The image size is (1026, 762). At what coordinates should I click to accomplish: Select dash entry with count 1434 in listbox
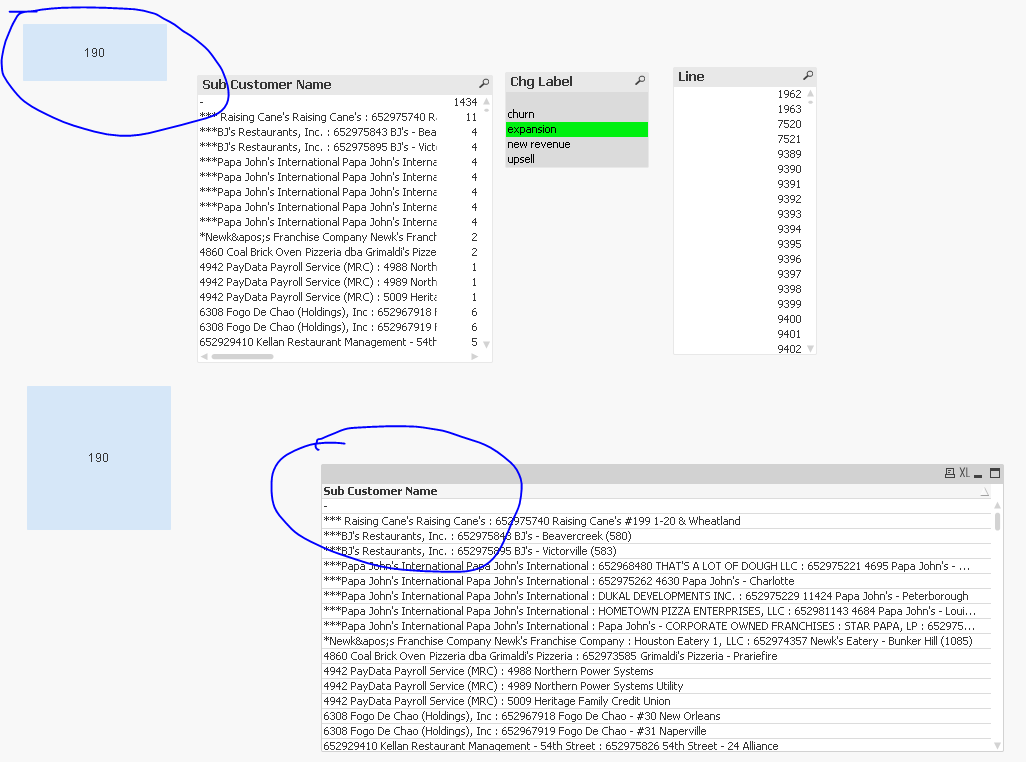[339, 102]
